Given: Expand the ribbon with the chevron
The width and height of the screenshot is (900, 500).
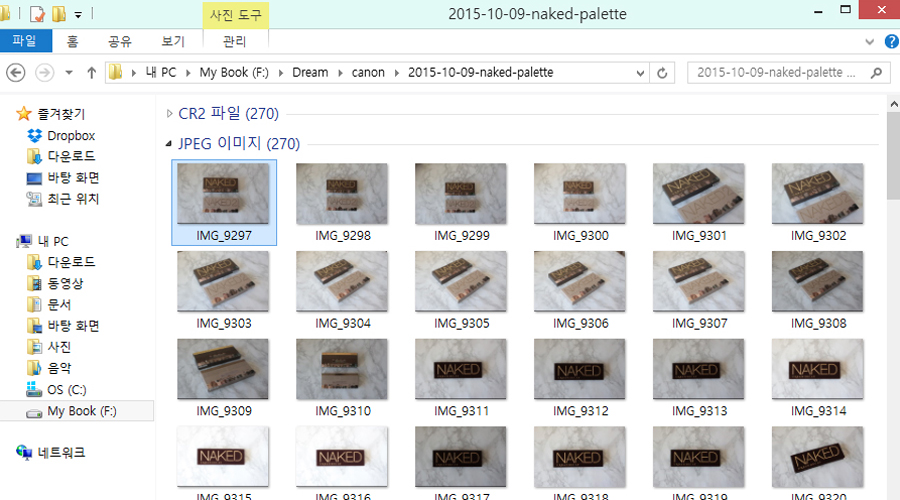Looking at the screenshot, I should tap(868, 41).
